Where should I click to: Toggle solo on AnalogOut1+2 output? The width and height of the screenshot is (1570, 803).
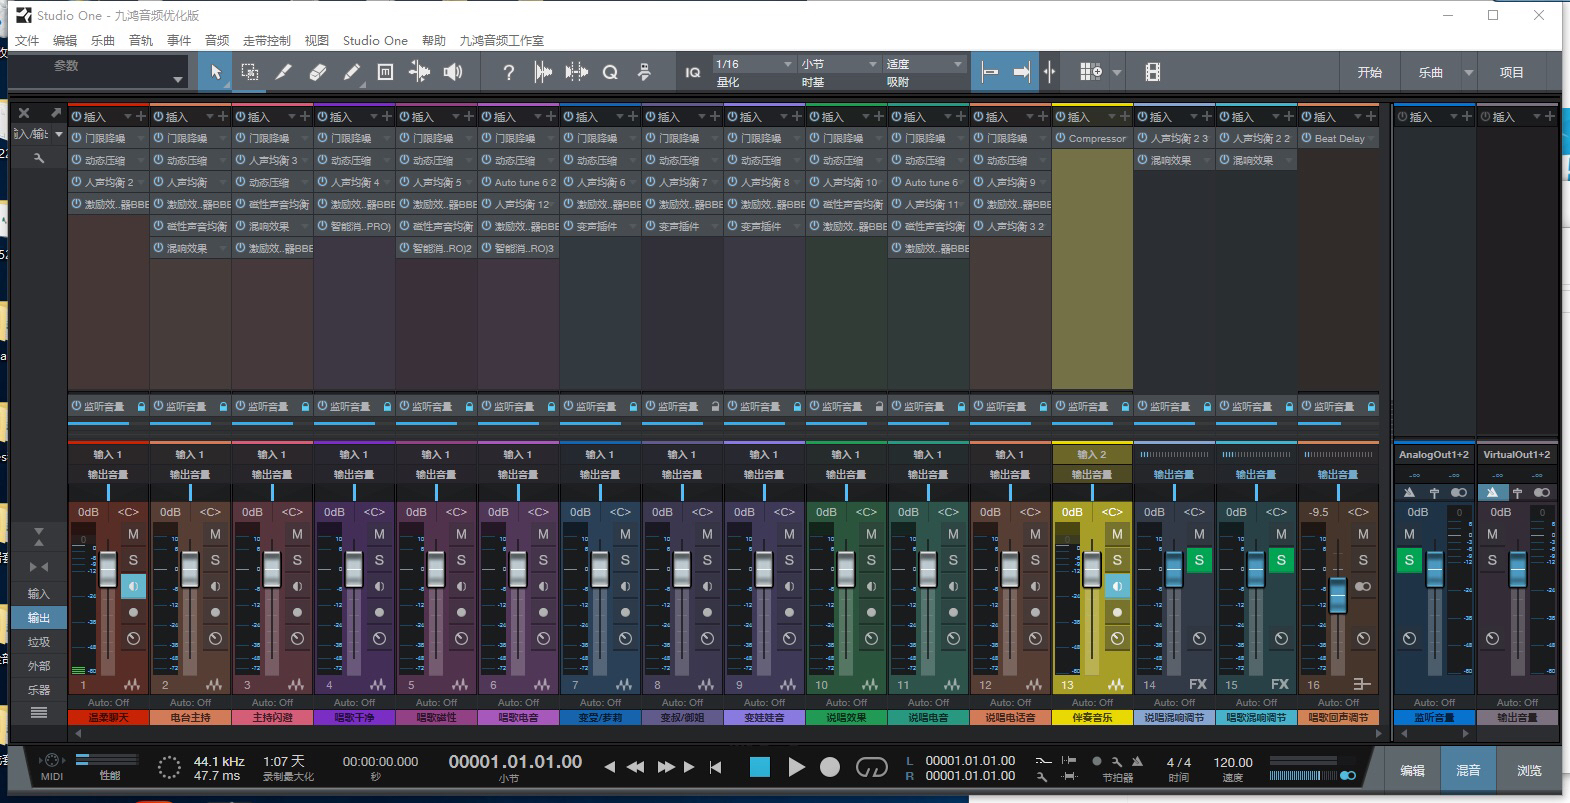coord(1409,560)
